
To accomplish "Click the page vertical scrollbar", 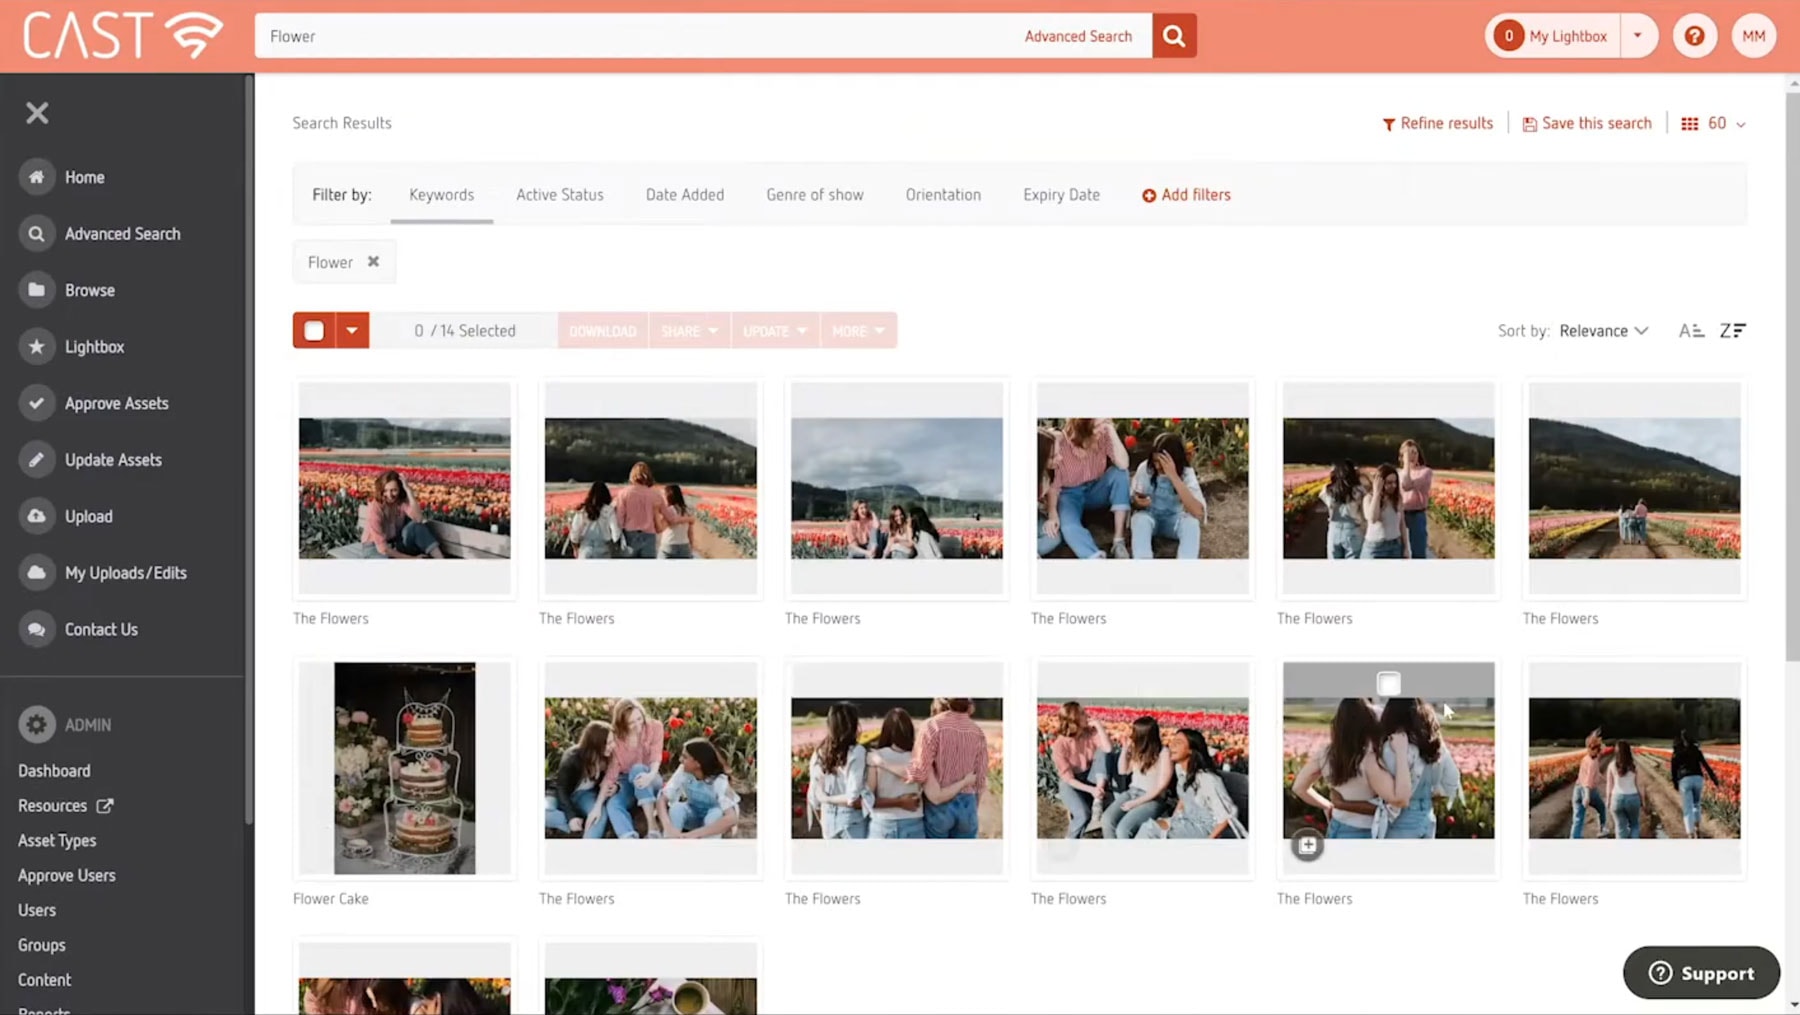I will [x=1792, y=375].
